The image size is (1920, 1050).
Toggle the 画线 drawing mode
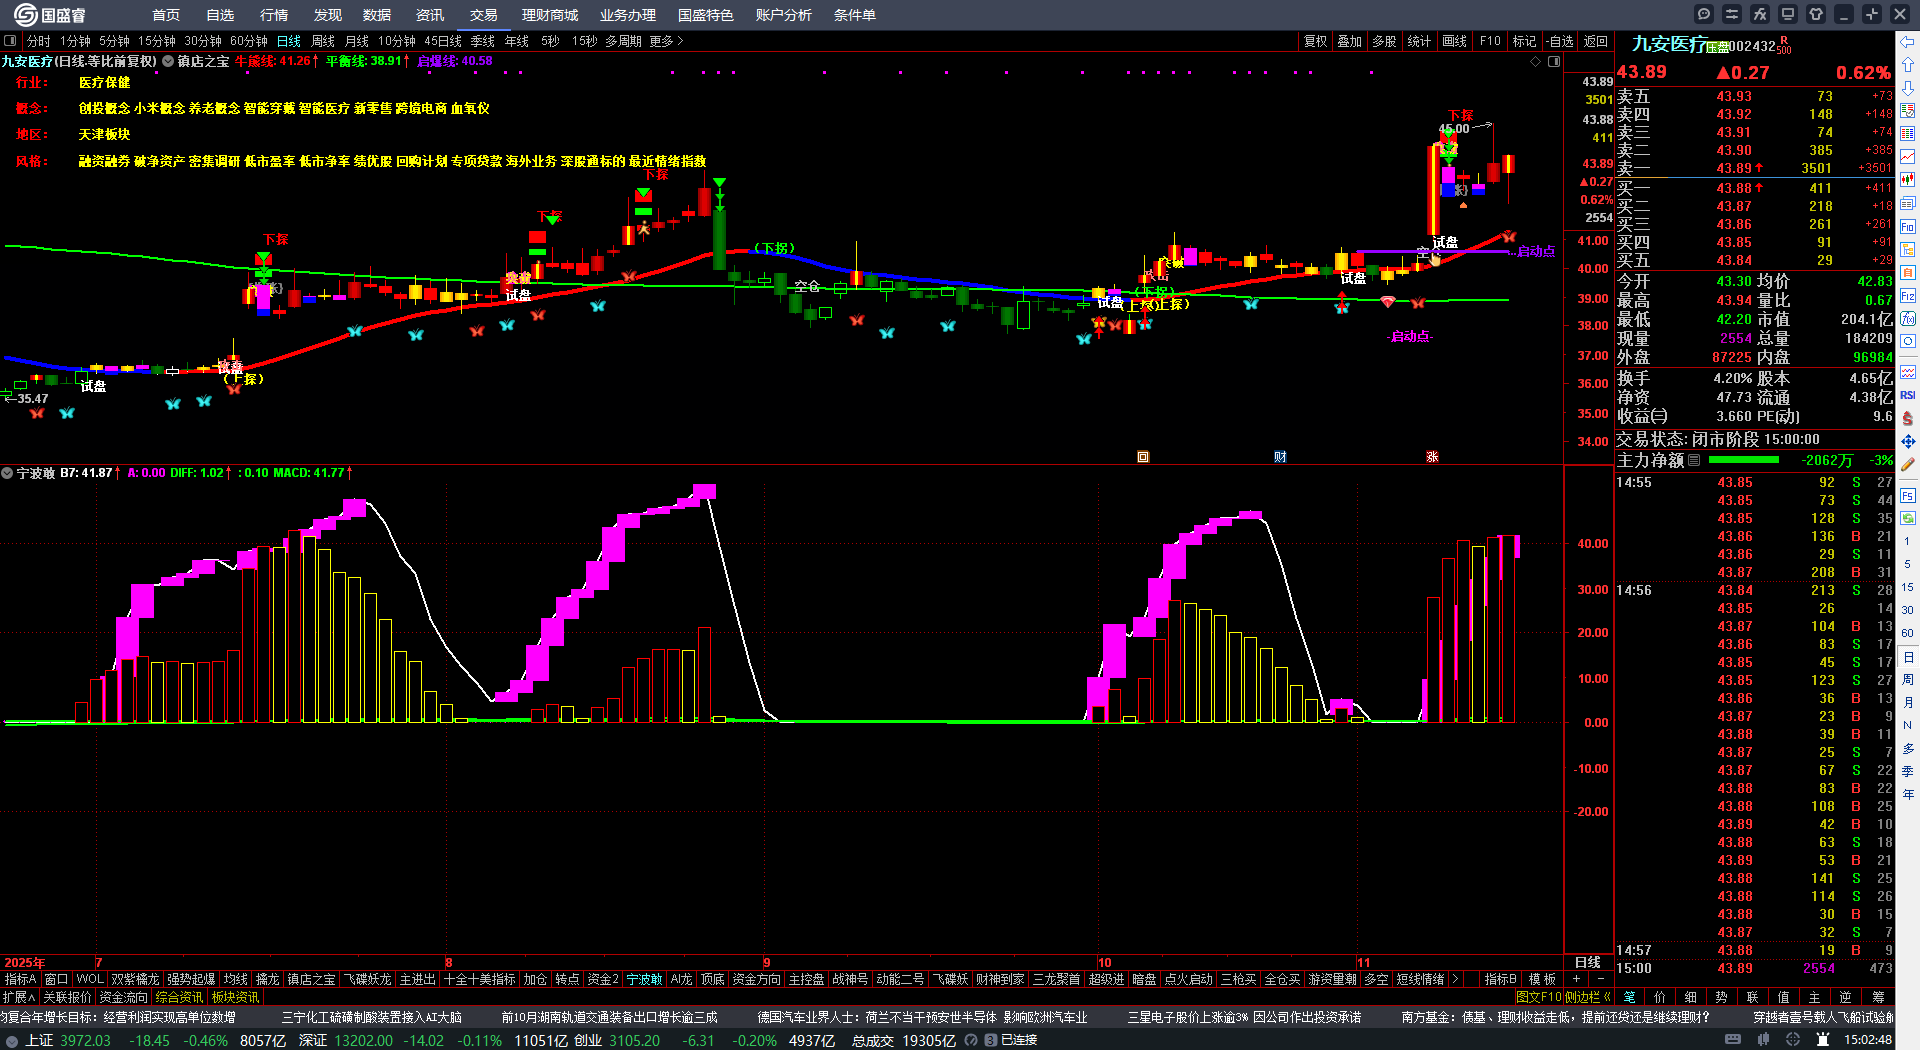coord(1455,41)
